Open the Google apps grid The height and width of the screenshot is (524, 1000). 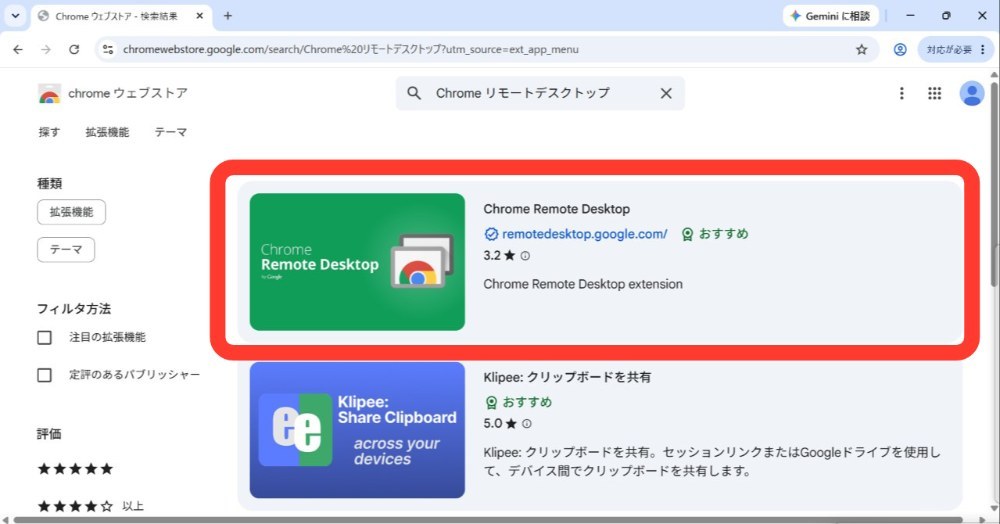(934, 94)
